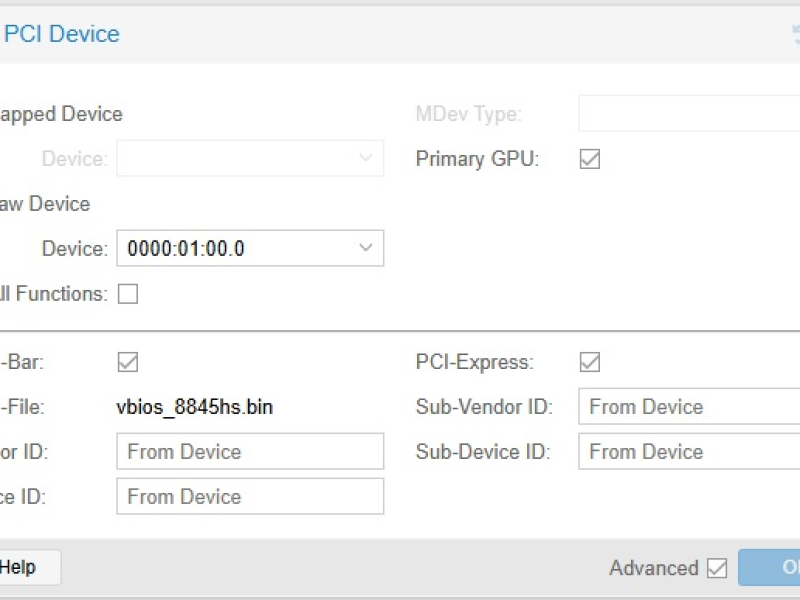Viewport: 800px width, 600px height.
Task: Select the Raw Device label
Action: click(x=45, y=204)
